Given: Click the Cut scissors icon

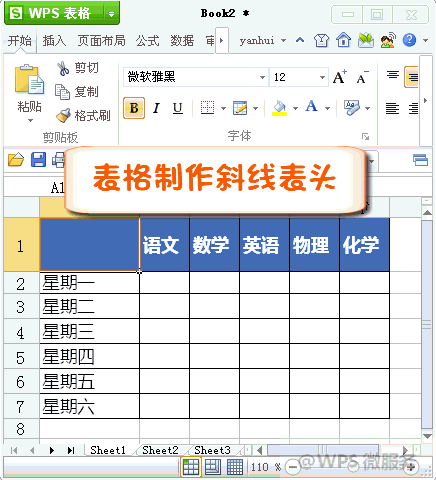Looking at the screenshot, I should 62,68.
